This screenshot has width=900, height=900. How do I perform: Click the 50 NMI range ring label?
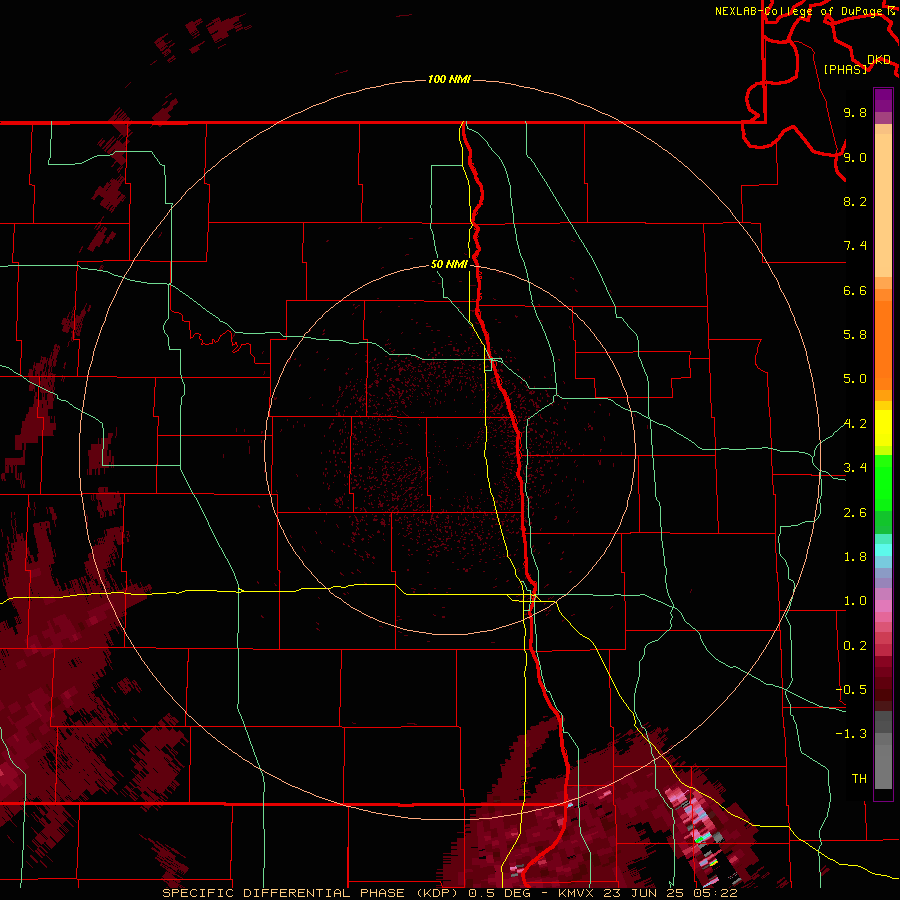tap(449, 264)
